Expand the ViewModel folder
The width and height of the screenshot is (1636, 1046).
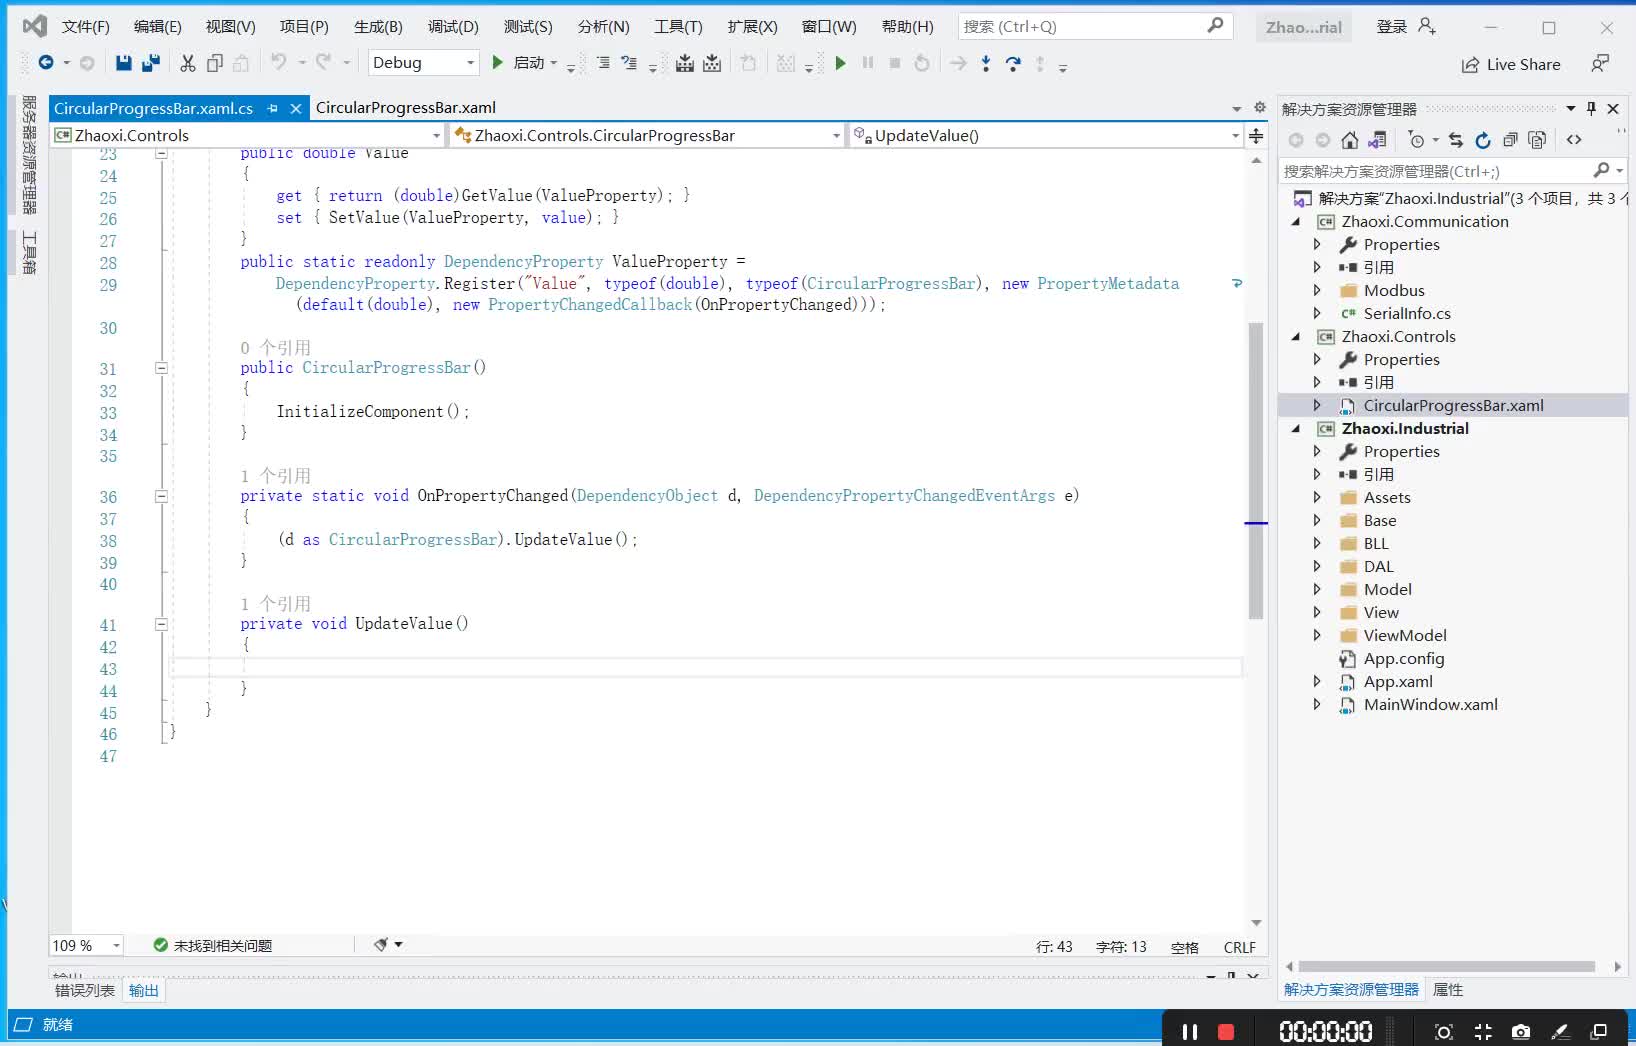[x=1317, y=635]
